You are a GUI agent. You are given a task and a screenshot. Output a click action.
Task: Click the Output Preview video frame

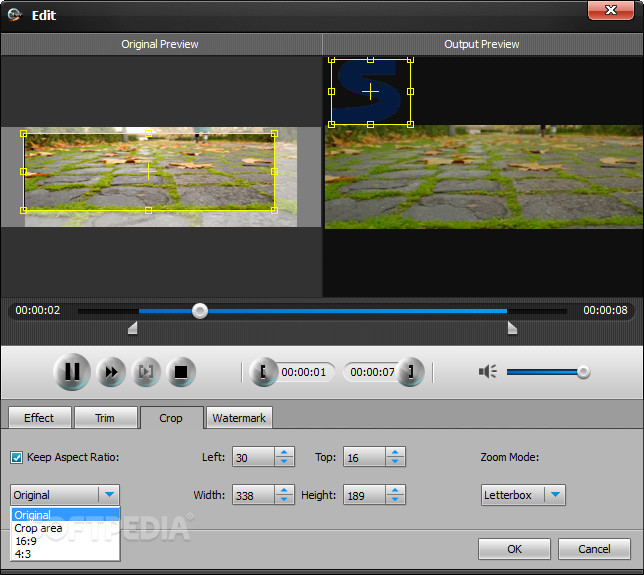[484, 177]
